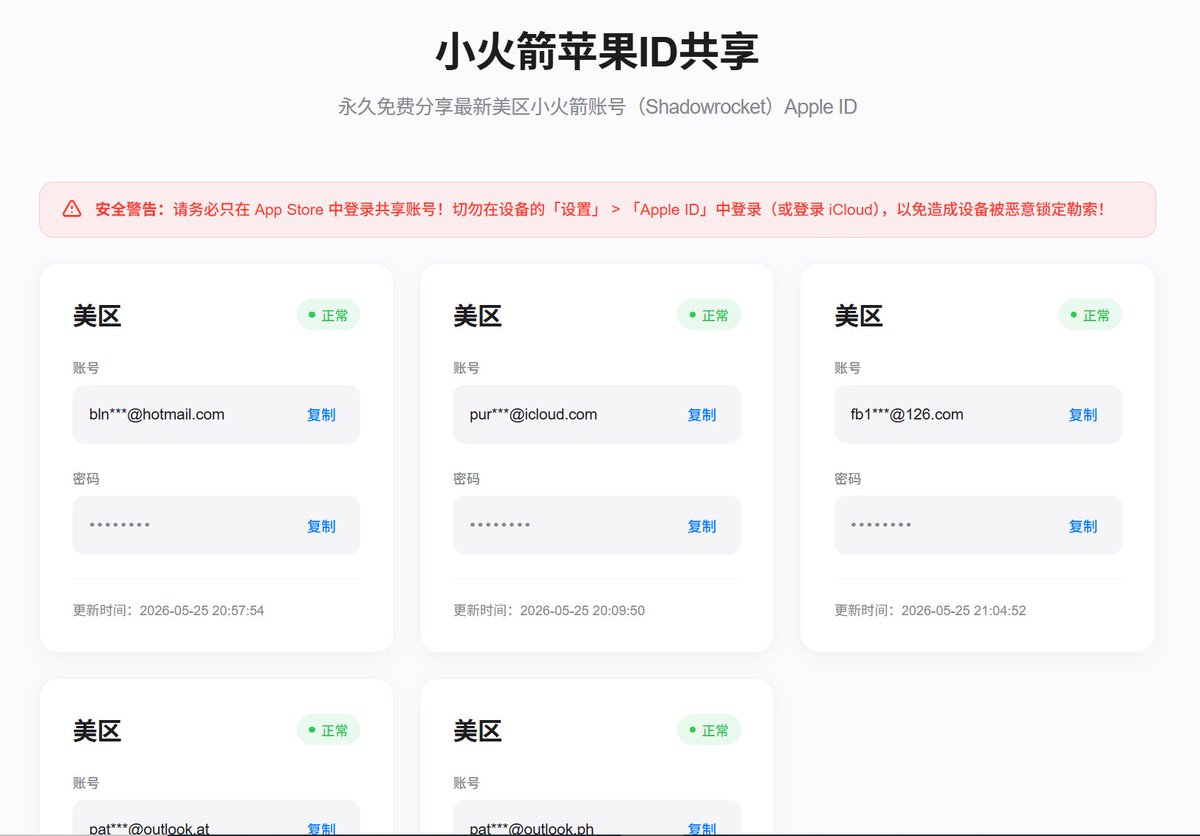This screenshot has height=836, width=1200.
Task: Click the pur***@icloud.com account field
Action: click(x=597, y=414)
